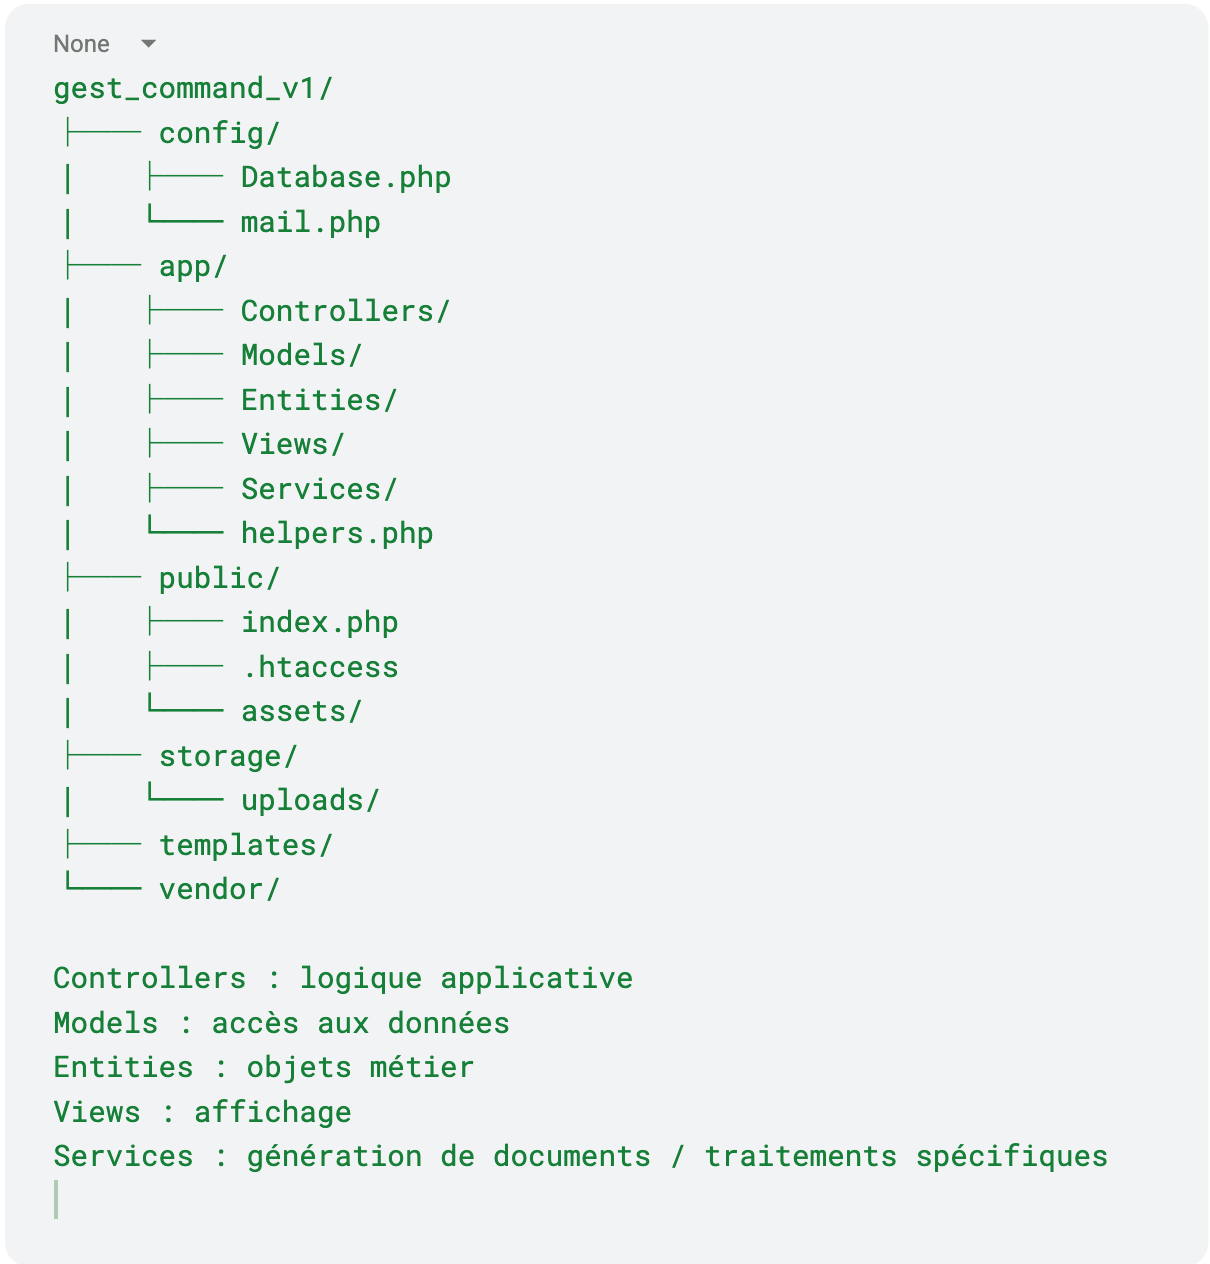Click the Services/ entry in the tree
Image resolution: width=1210 pixels, height=1264 pixels.
319,489
